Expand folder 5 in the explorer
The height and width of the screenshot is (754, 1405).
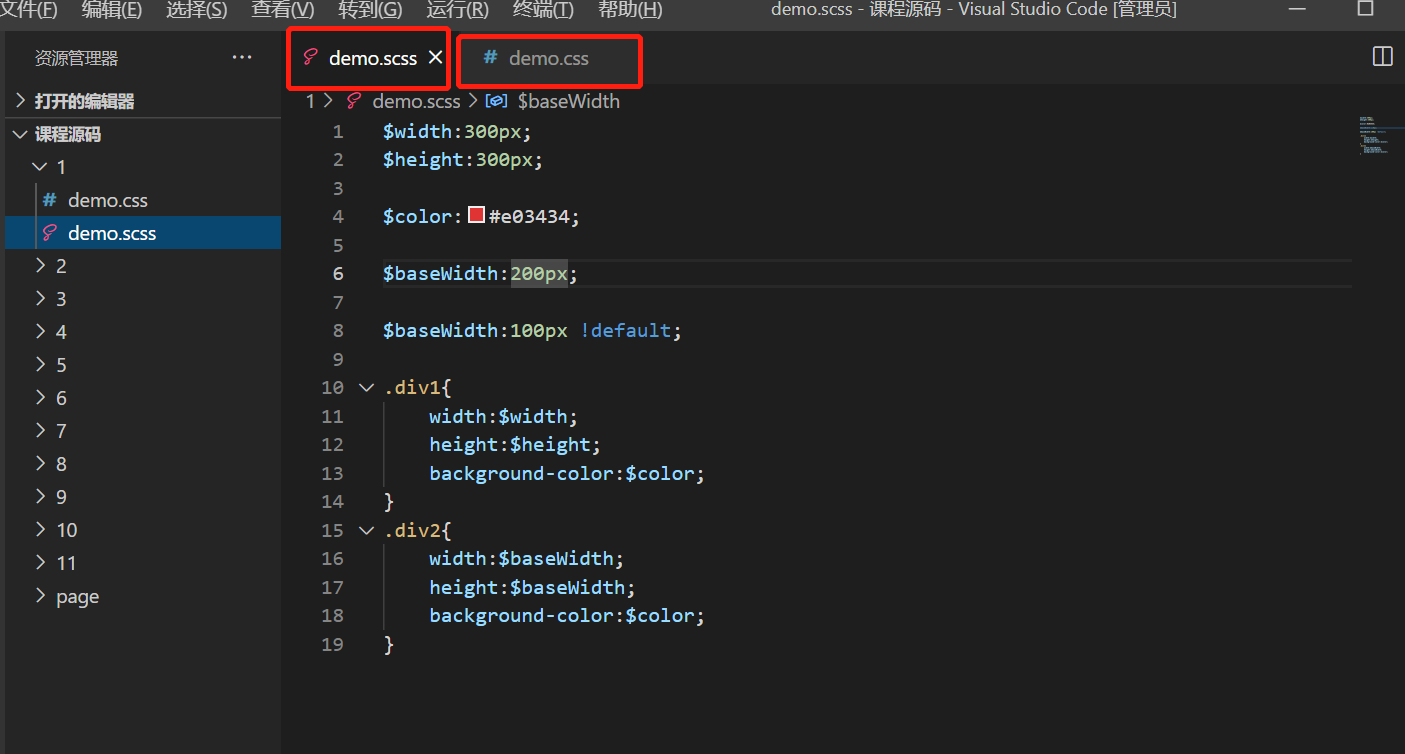(x=40, y=365)
